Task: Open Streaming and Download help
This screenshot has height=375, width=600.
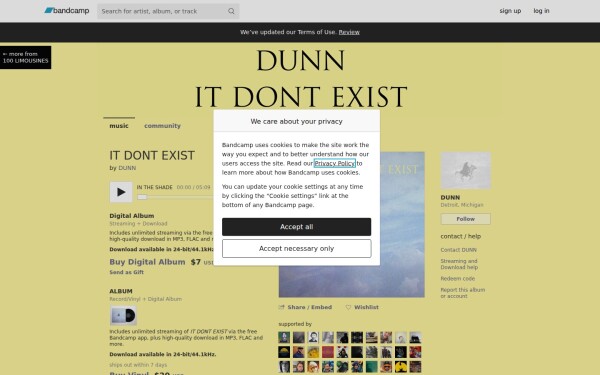Action: (459, 264)
